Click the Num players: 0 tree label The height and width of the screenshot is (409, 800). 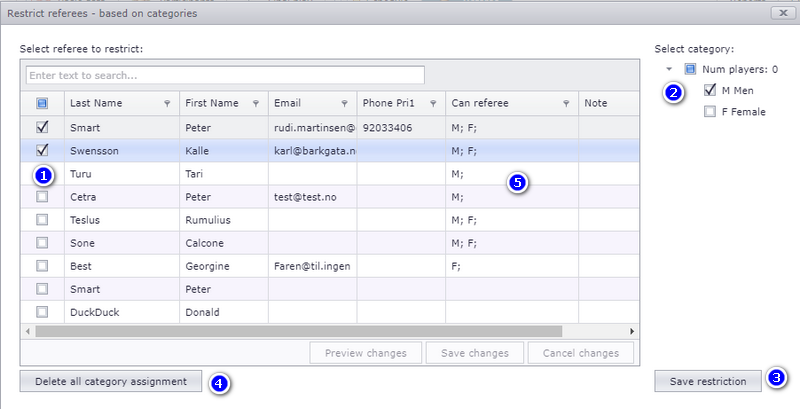point(740,69)
